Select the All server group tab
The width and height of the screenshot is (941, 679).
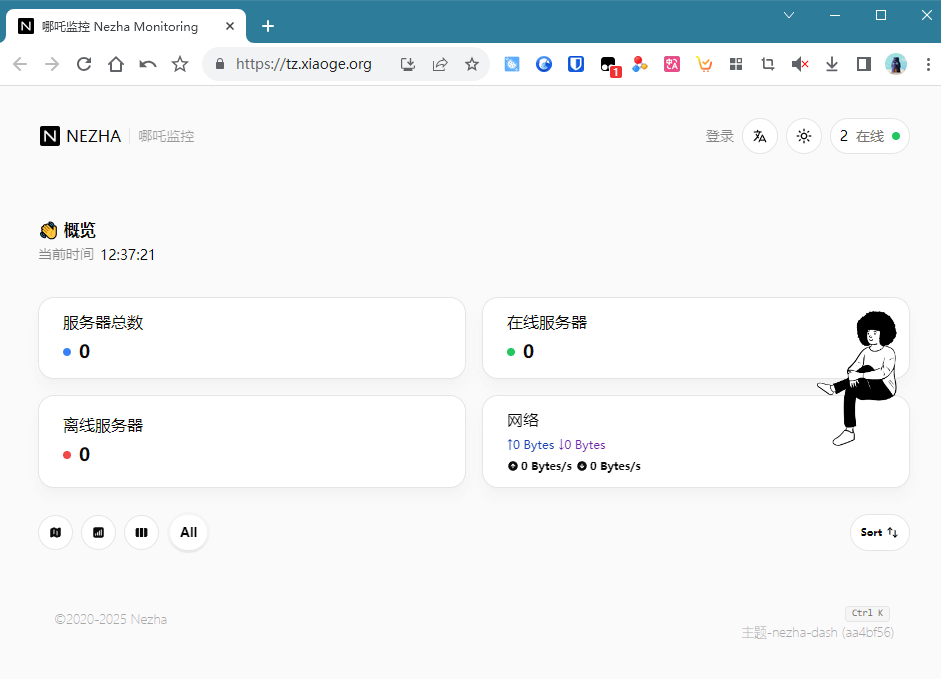click(188, 532)
